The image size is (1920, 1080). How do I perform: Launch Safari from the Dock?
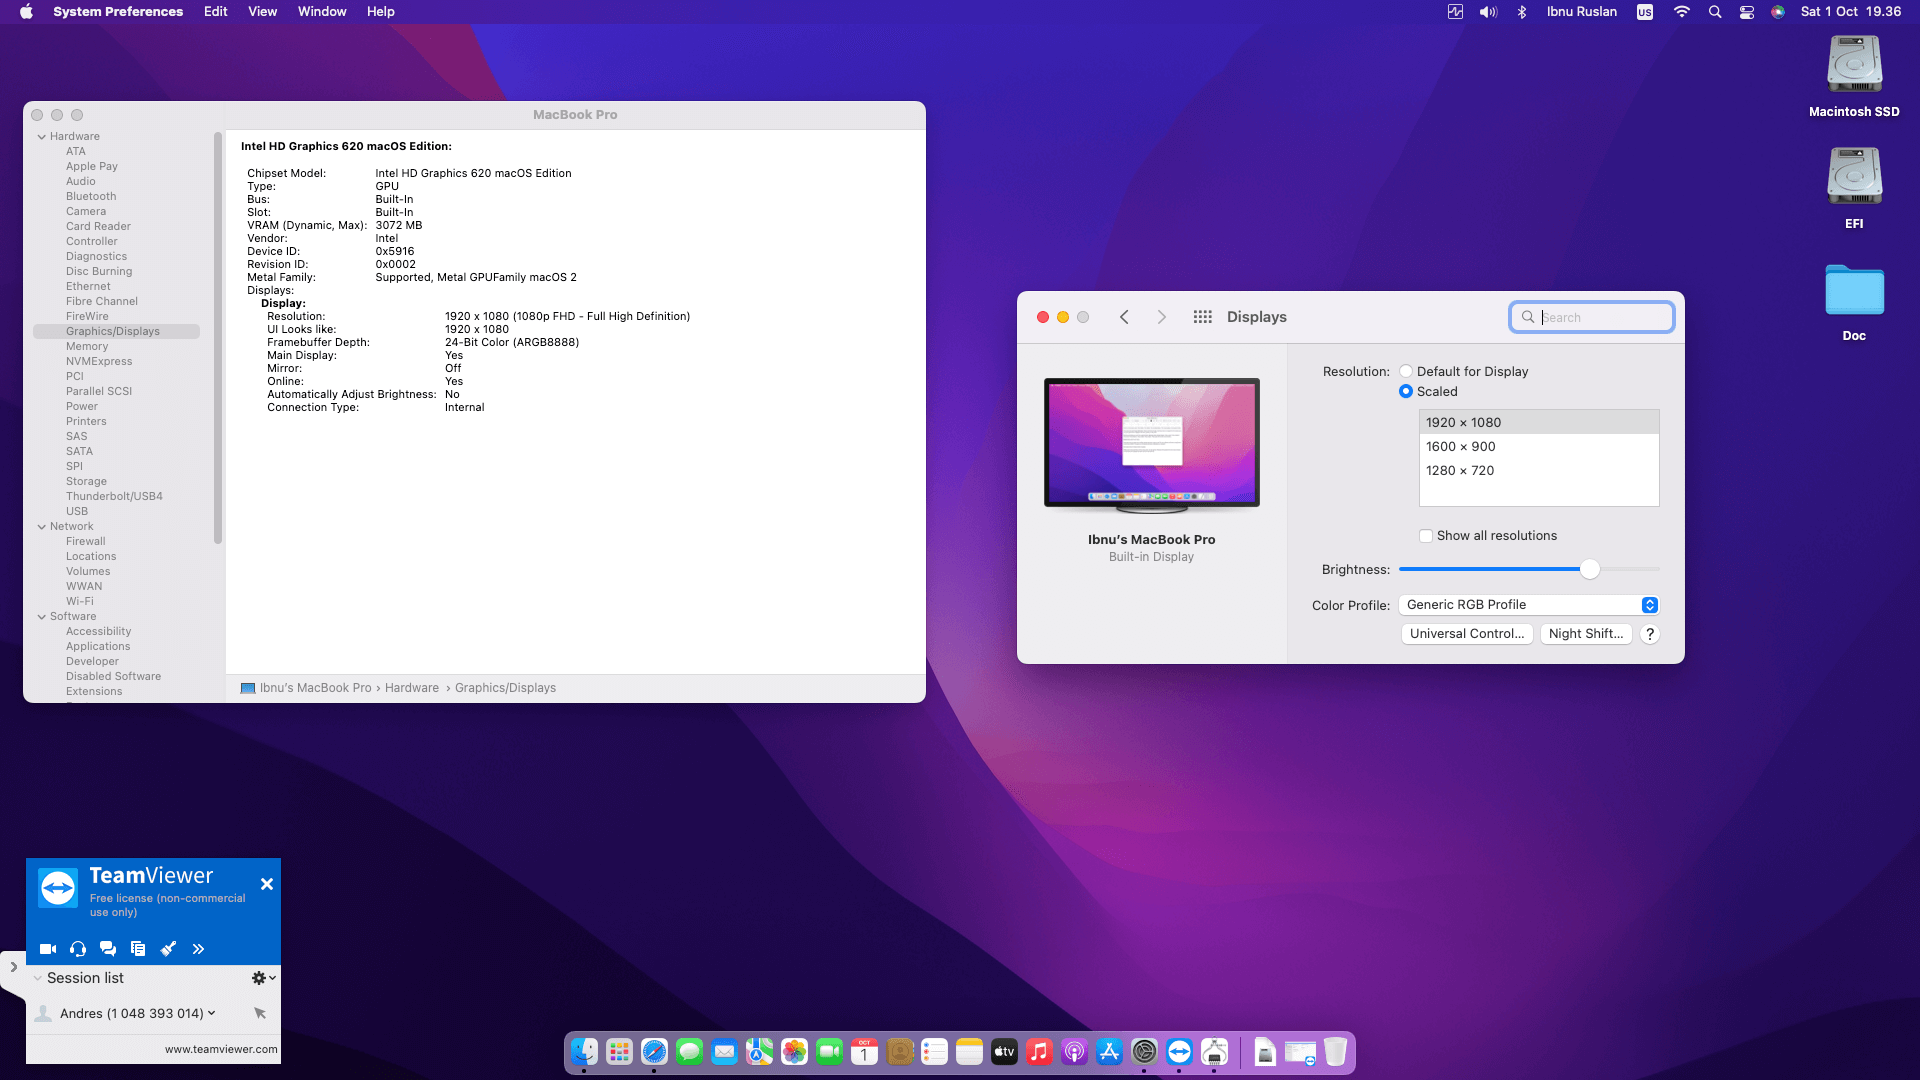(x=654, y=1052)
